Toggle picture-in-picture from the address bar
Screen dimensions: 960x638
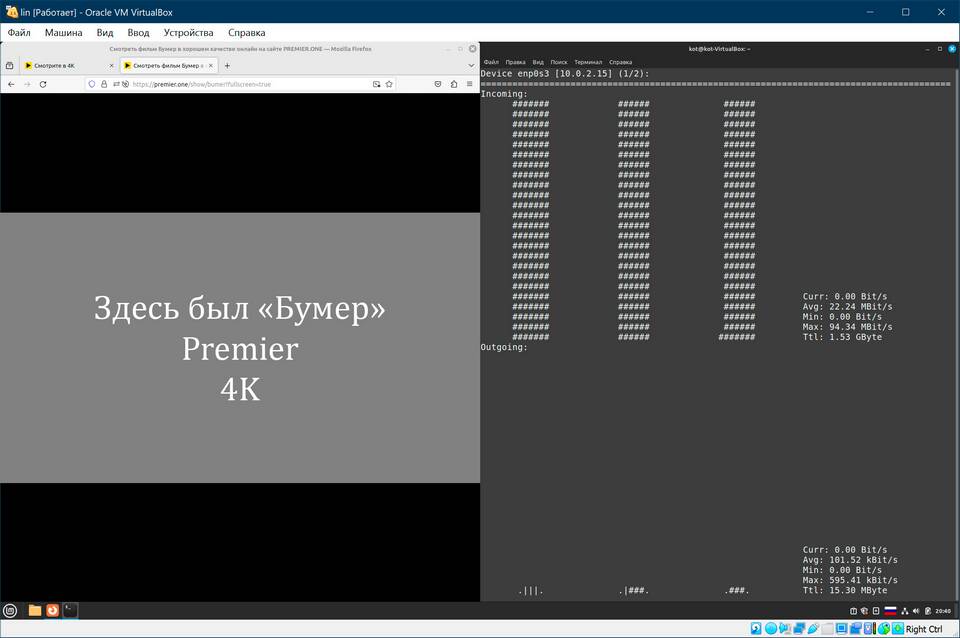pos(377,84)
